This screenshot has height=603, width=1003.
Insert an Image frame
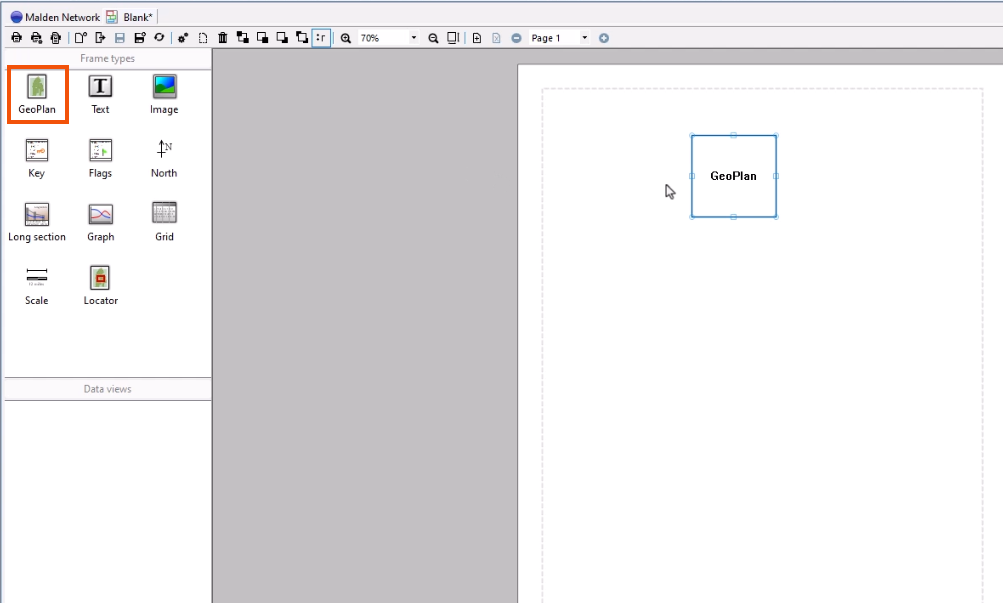[x=163, y=93]
